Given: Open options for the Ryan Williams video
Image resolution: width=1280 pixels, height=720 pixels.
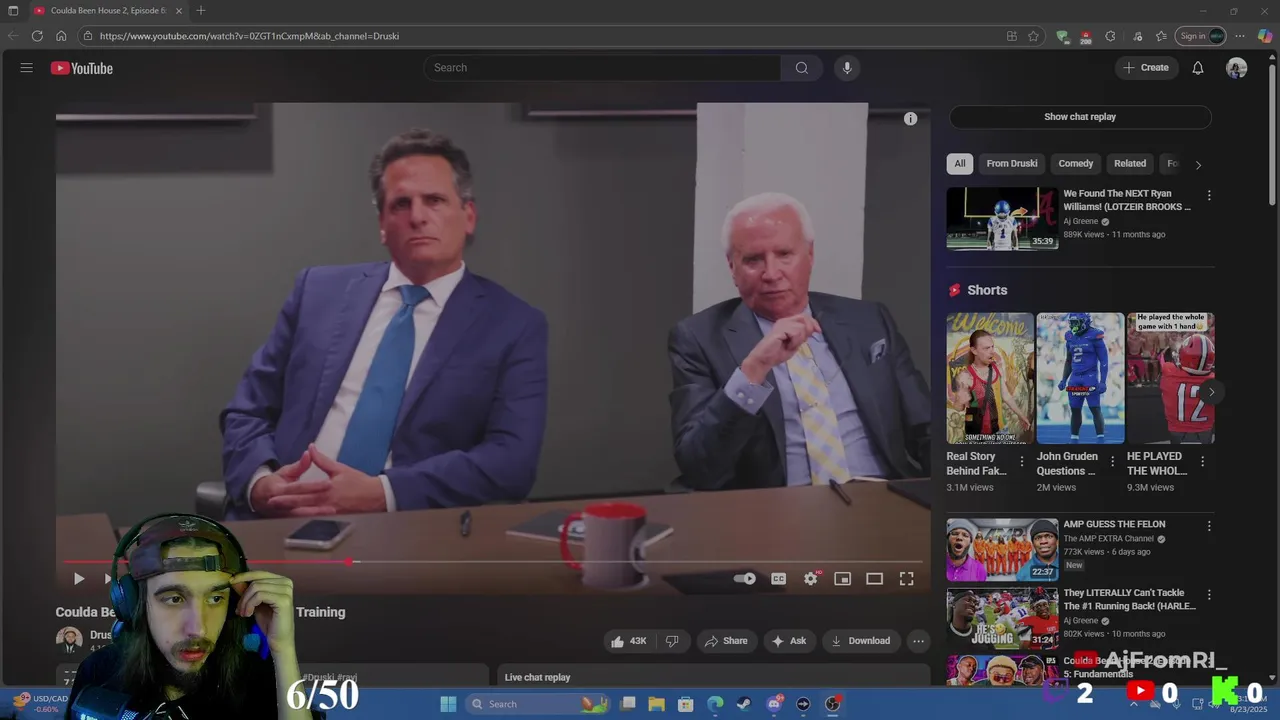Looking at the screenshot, I should click(1209, 196).
